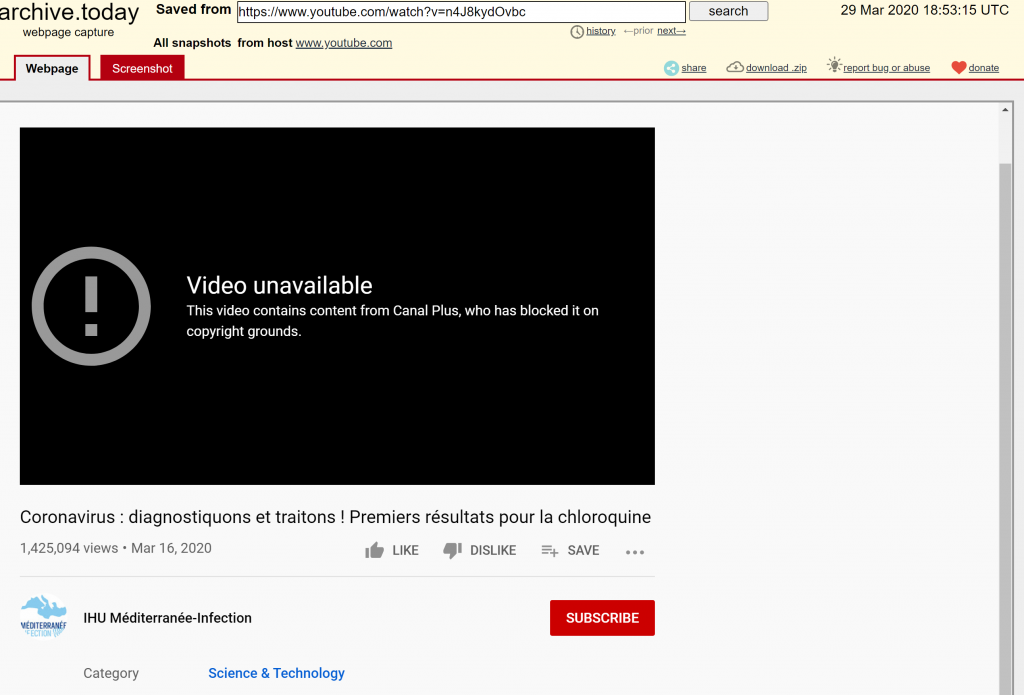The height and width of the screenshot is (695, 1024).
Task: Click the lightbulb report bug icon
Action: pos(834,65)
